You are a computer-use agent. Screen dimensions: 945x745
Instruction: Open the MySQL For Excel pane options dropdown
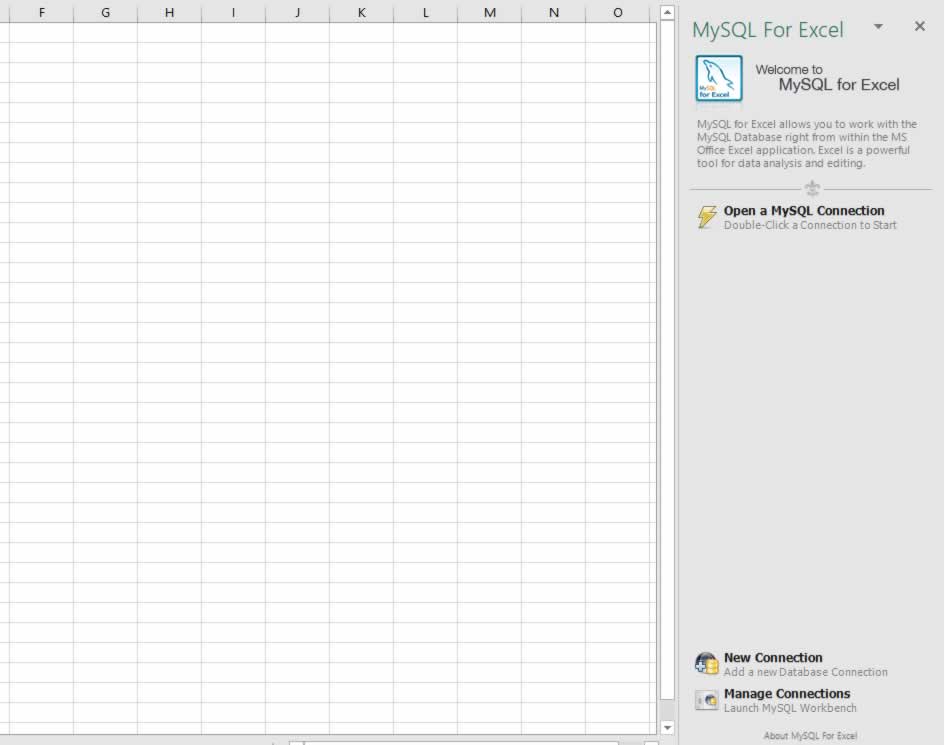(878, 27)
